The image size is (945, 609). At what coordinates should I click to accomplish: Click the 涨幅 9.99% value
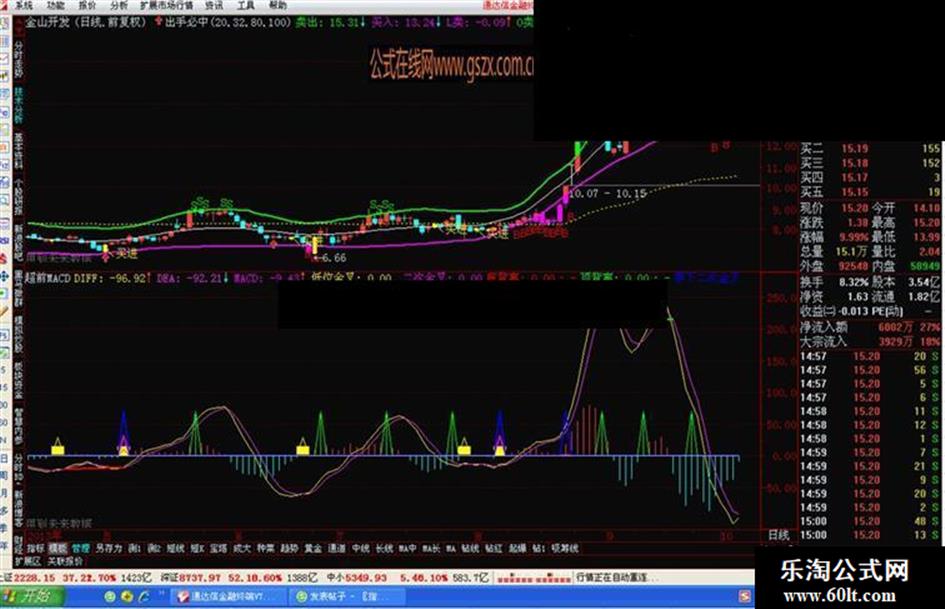(855, 237)
